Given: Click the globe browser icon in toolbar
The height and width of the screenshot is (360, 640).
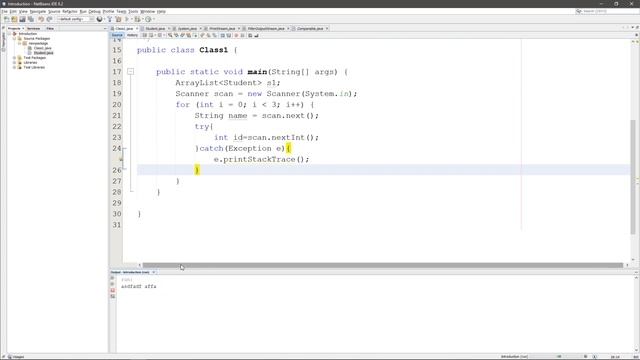Looking at the screenshot, I should click(99, 19).
